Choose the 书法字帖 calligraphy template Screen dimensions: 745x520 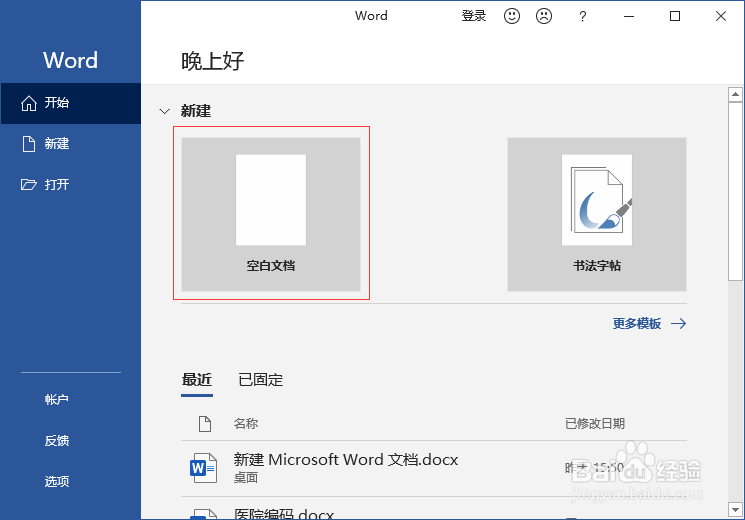pyautogui.click(x=597, y=214)
